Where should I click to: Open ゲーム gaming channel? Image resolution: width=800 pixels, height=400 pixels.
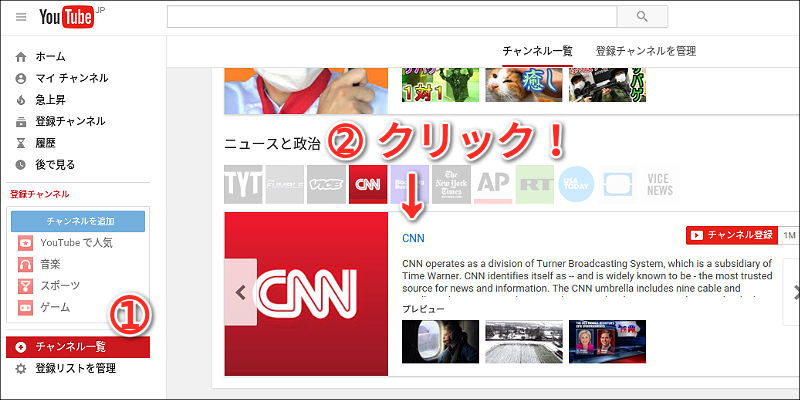coord(55,307)
